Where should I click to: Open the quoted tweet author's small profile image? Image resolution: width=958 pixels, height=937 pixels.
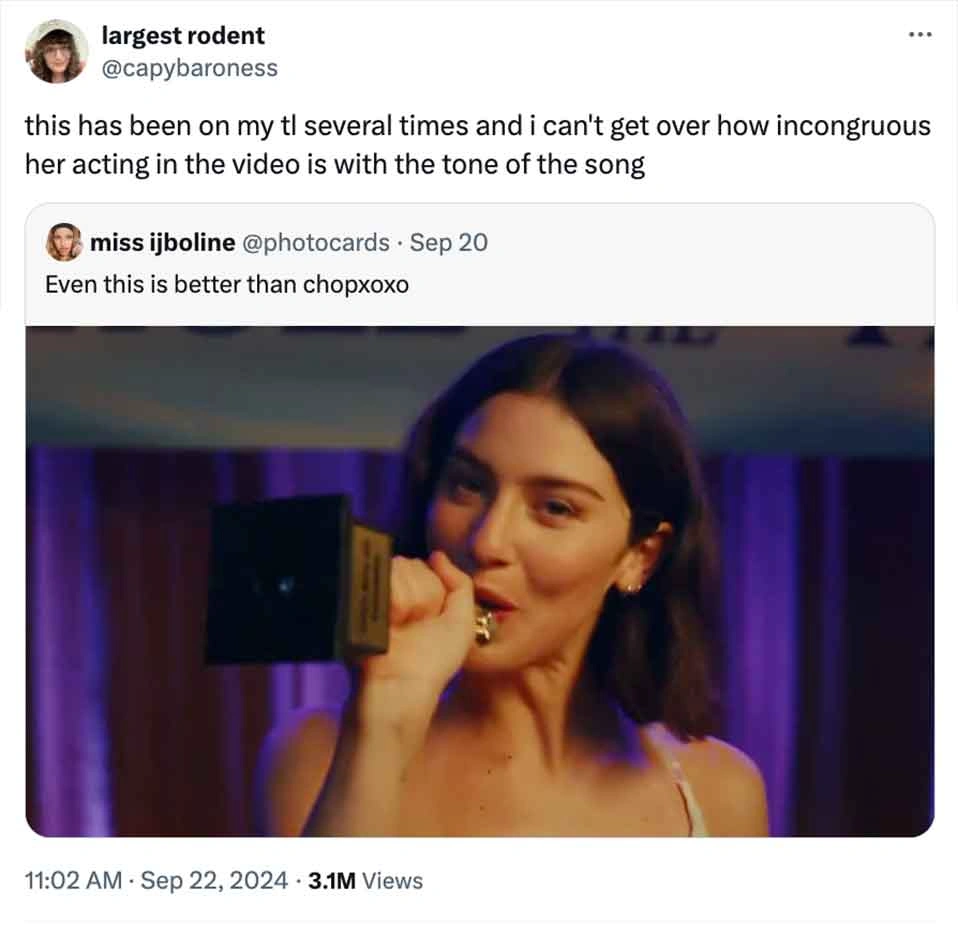point(62,242)
